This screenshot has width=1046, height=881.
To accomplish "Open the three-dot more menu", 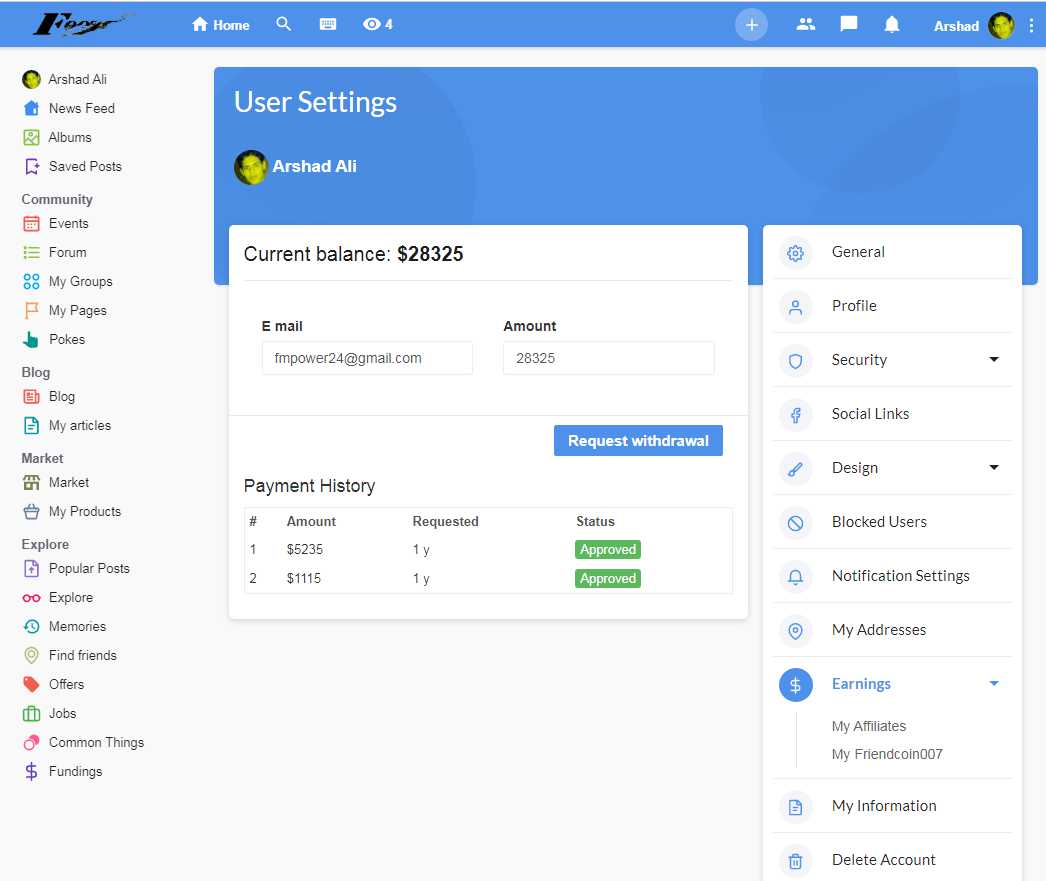I will coord(1031,26).
